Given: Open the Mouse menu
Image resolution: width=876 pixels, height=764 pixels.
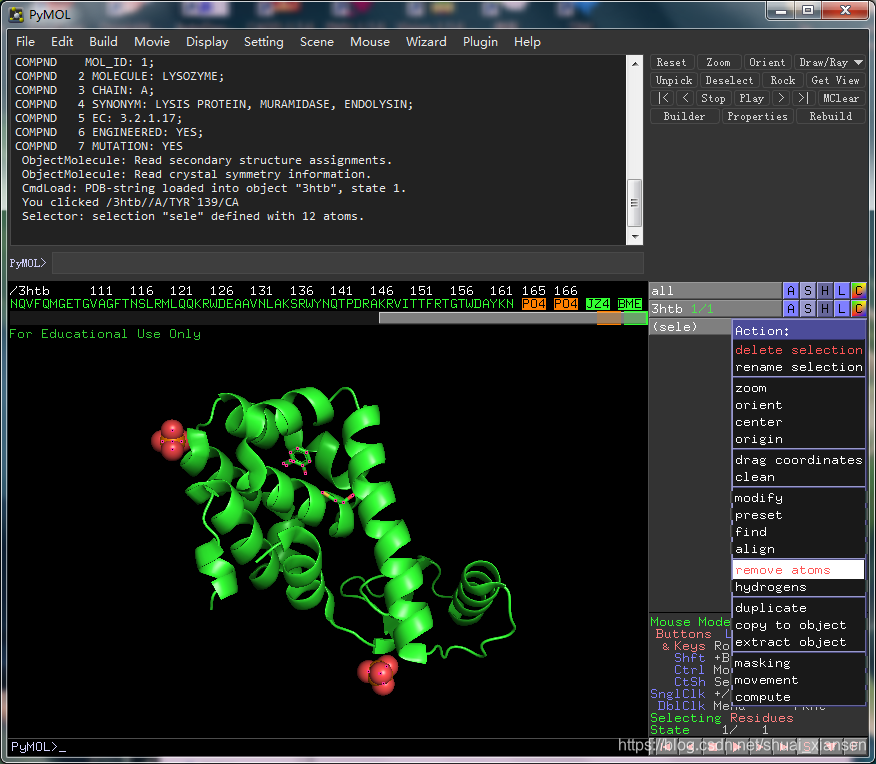Looking at the screenshot, I should point(370,42).
